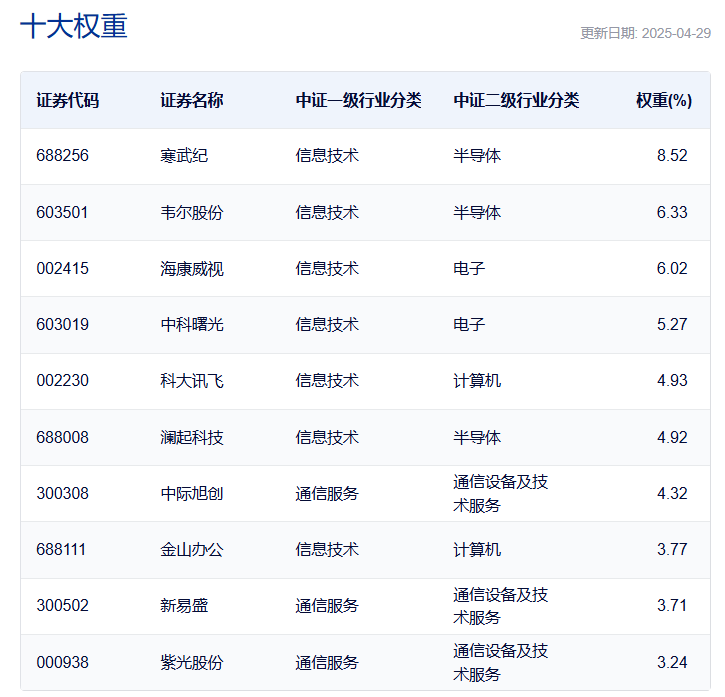Open the 寒武纪 stock name
The height and width of the screenshot is (697, 725).
click(184, 156)
